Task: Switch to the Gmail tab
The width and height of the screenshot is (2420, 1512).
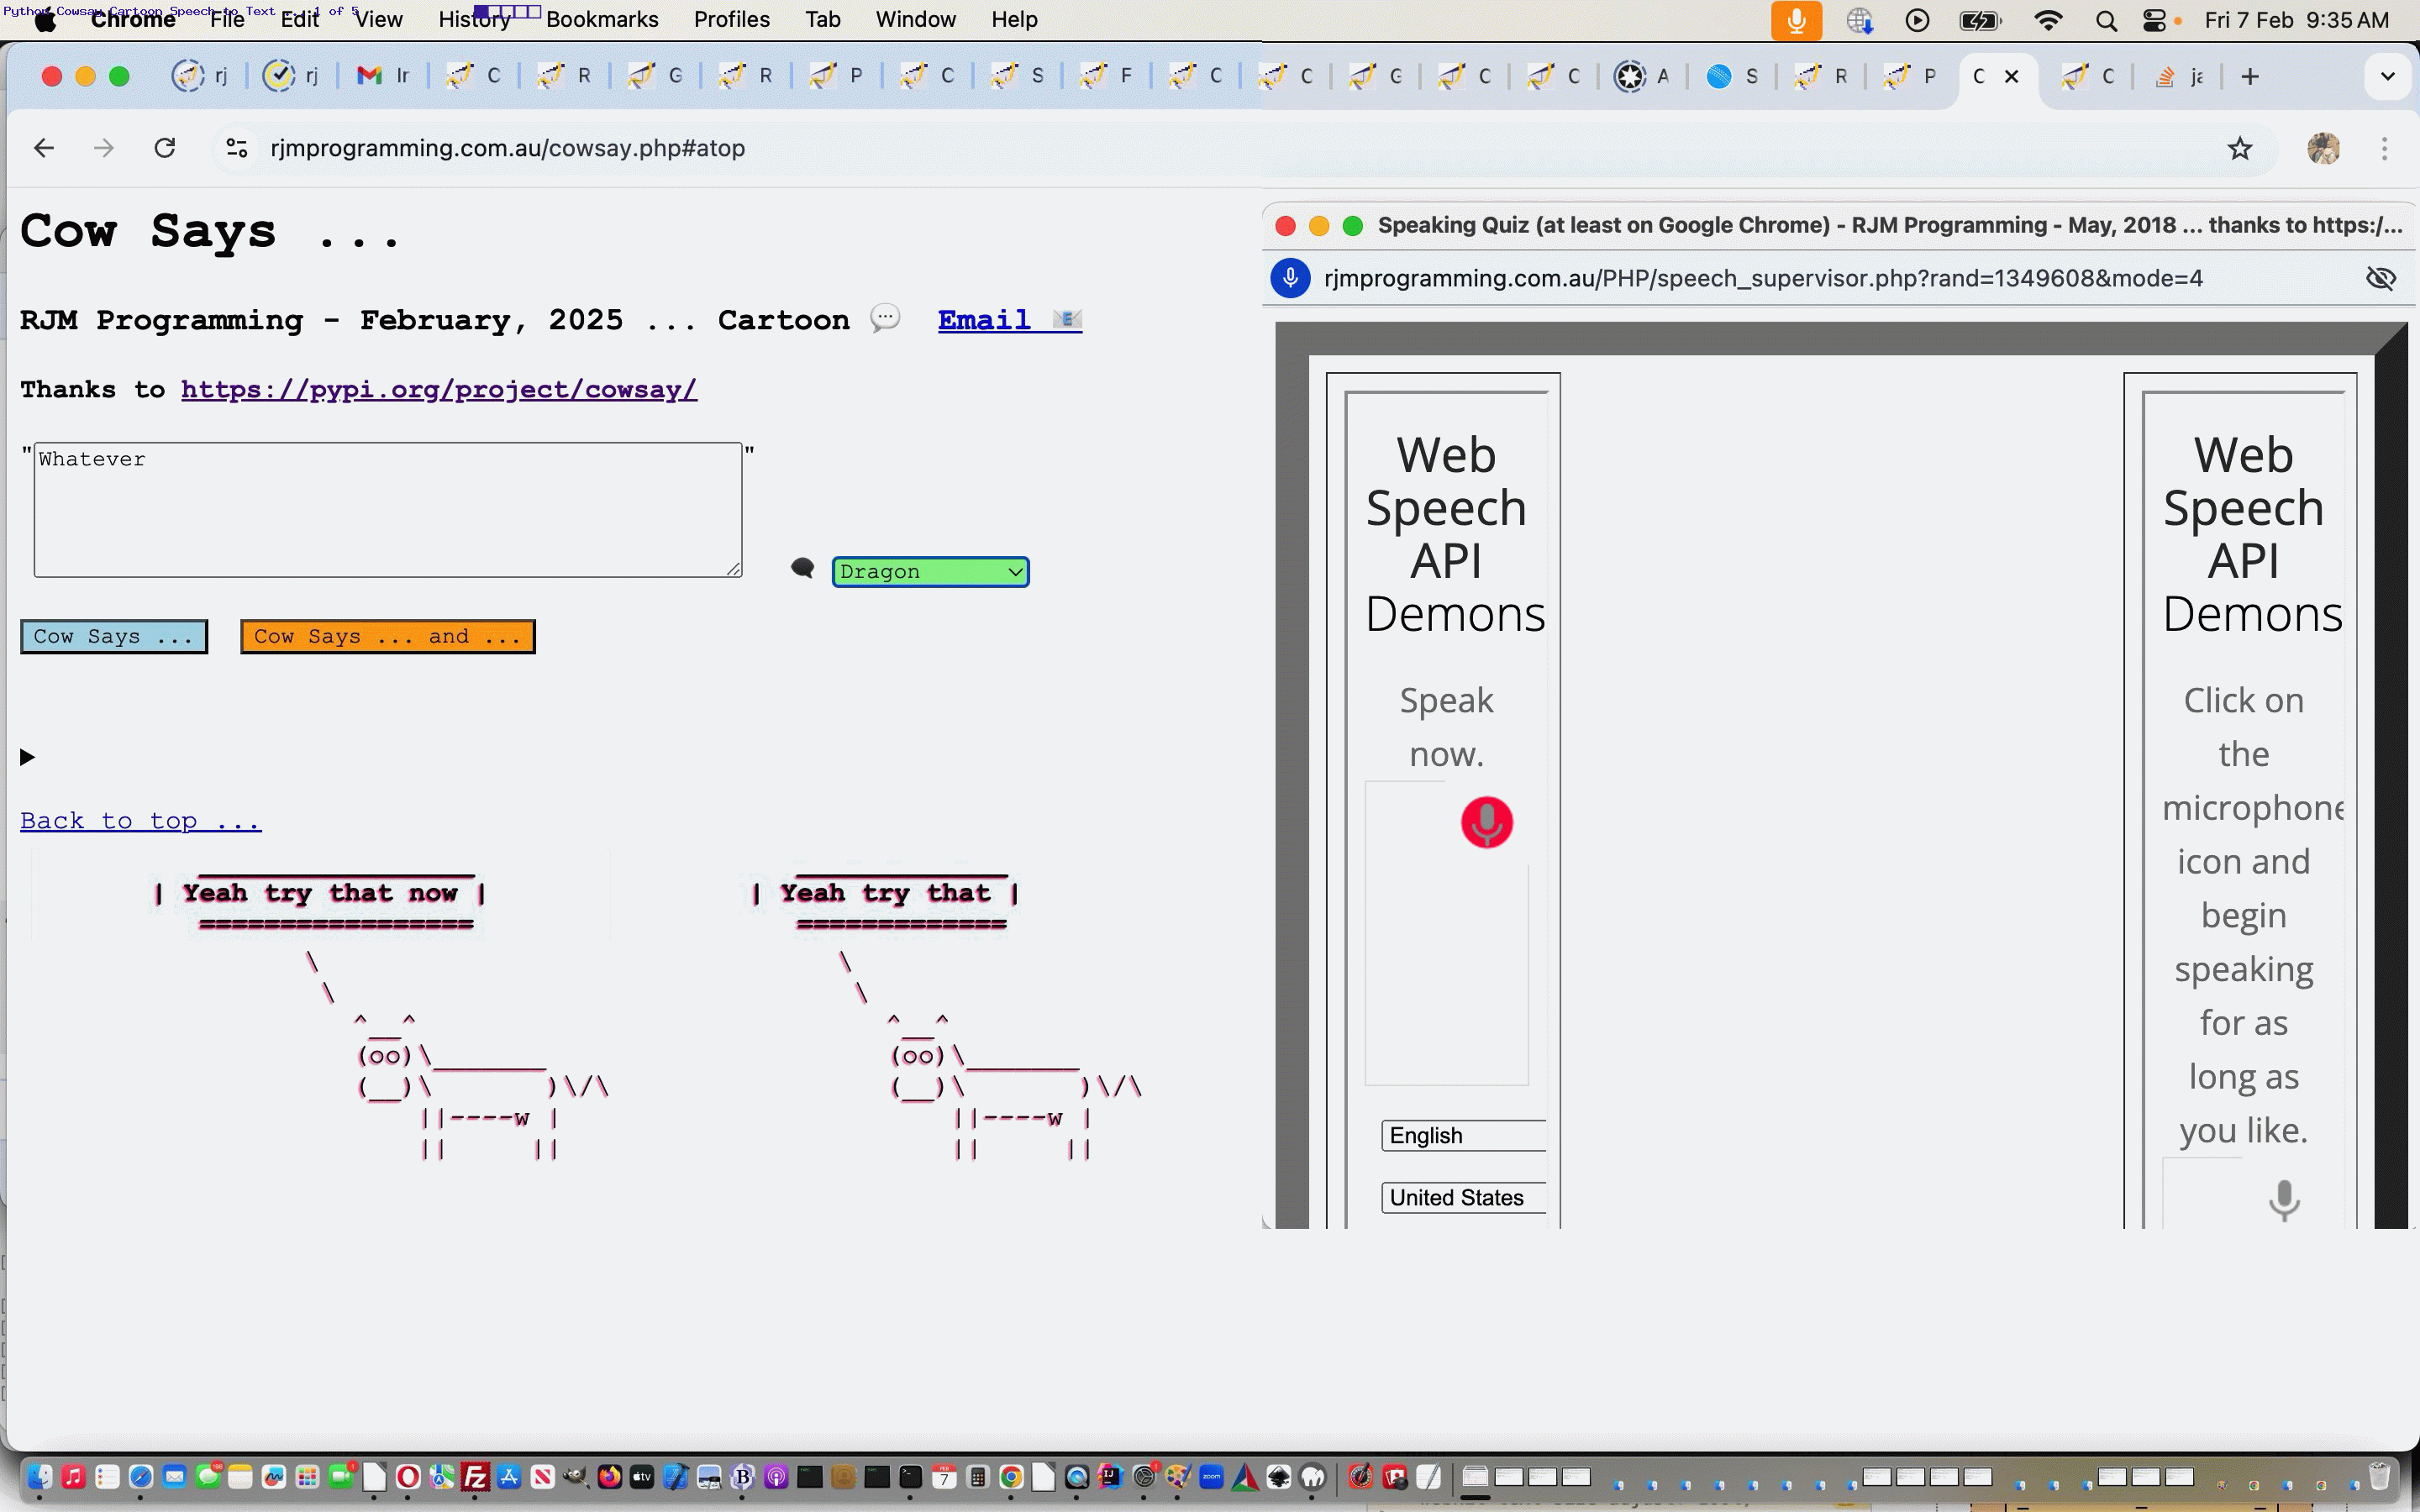Action: [384, 76]
